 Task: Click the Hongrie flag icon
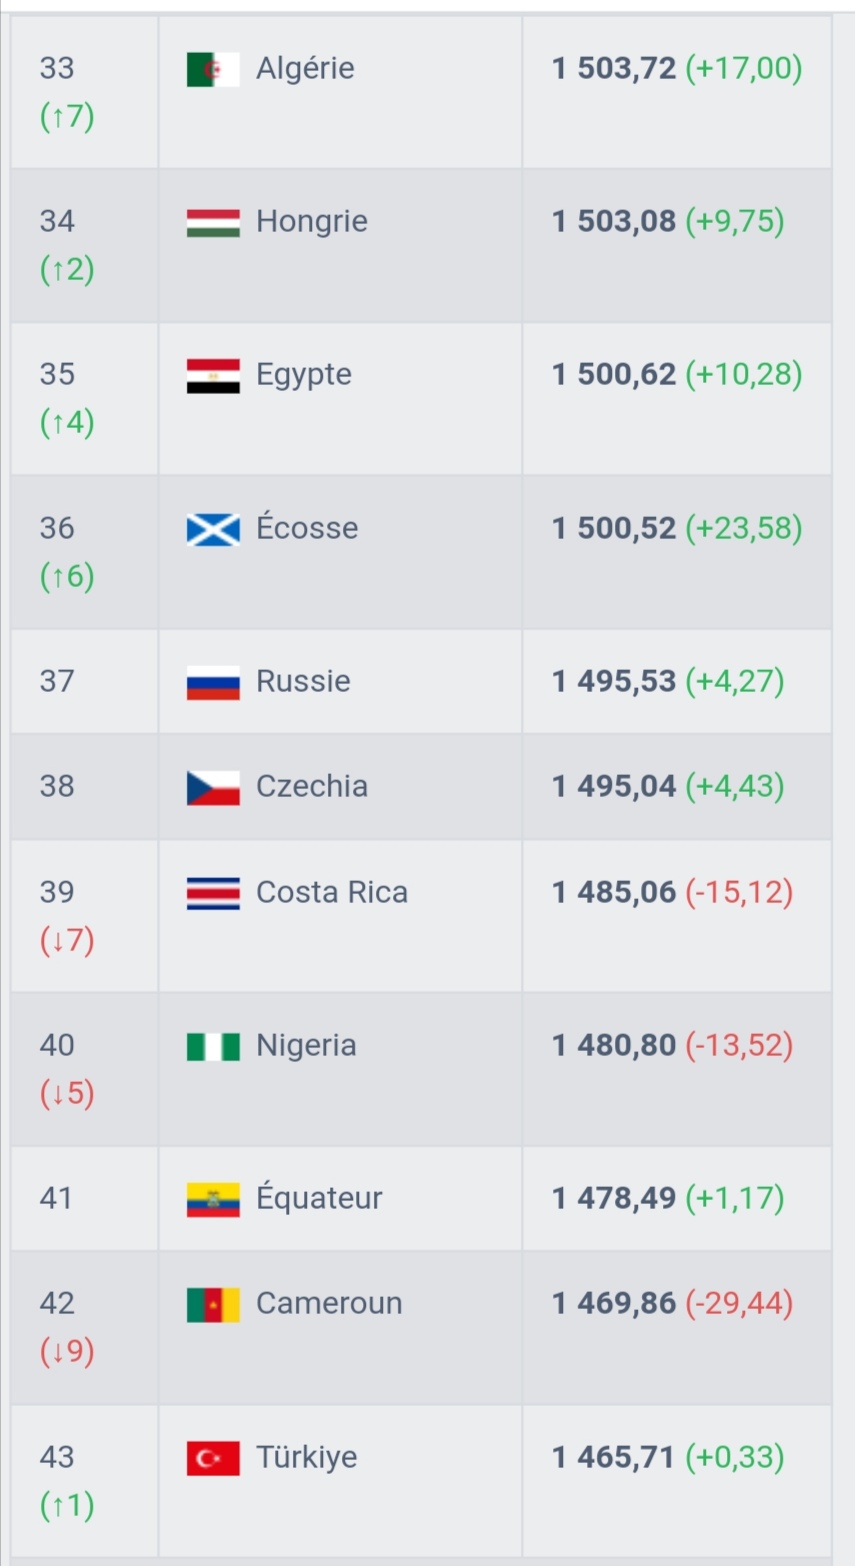pos(213,222)
